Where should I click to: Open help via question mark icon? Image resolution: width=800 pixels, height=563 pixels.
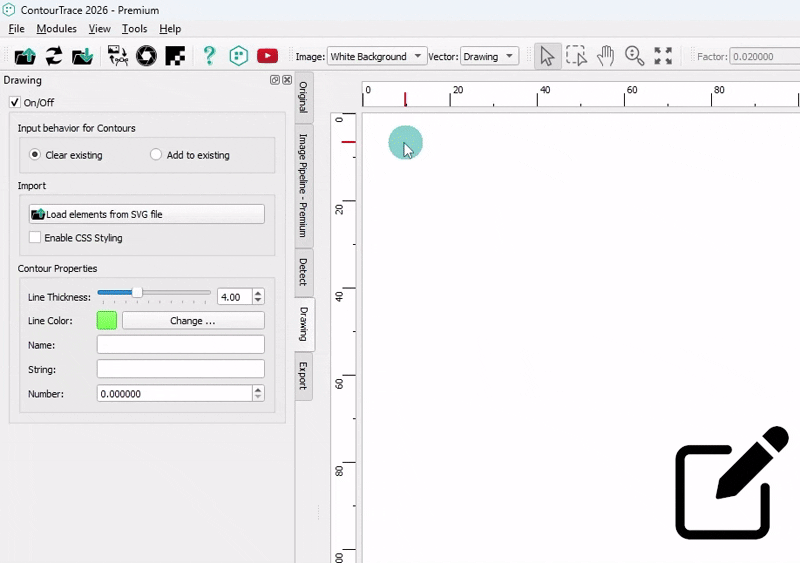click(x=209, y=56)
